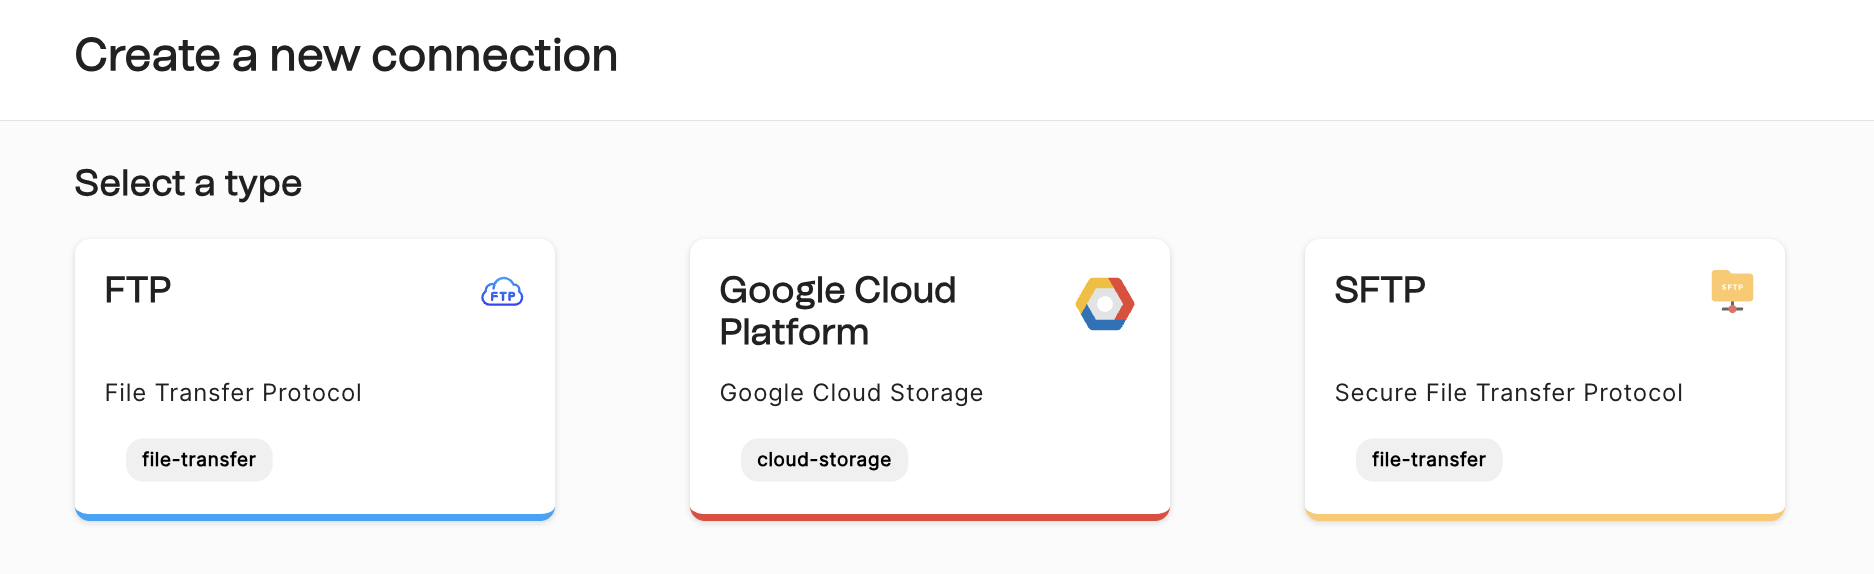
Task: Click the blue bar under FTP card
Action: pos(315,517)
